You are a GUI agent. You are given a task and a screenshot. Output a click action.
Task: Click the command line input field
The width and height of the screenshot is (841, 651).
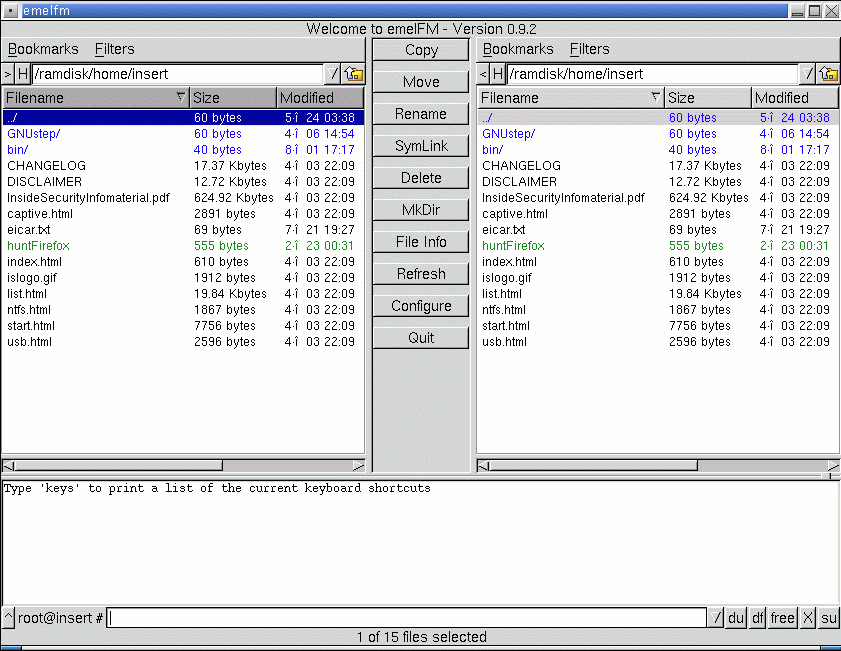pos(406,618)
